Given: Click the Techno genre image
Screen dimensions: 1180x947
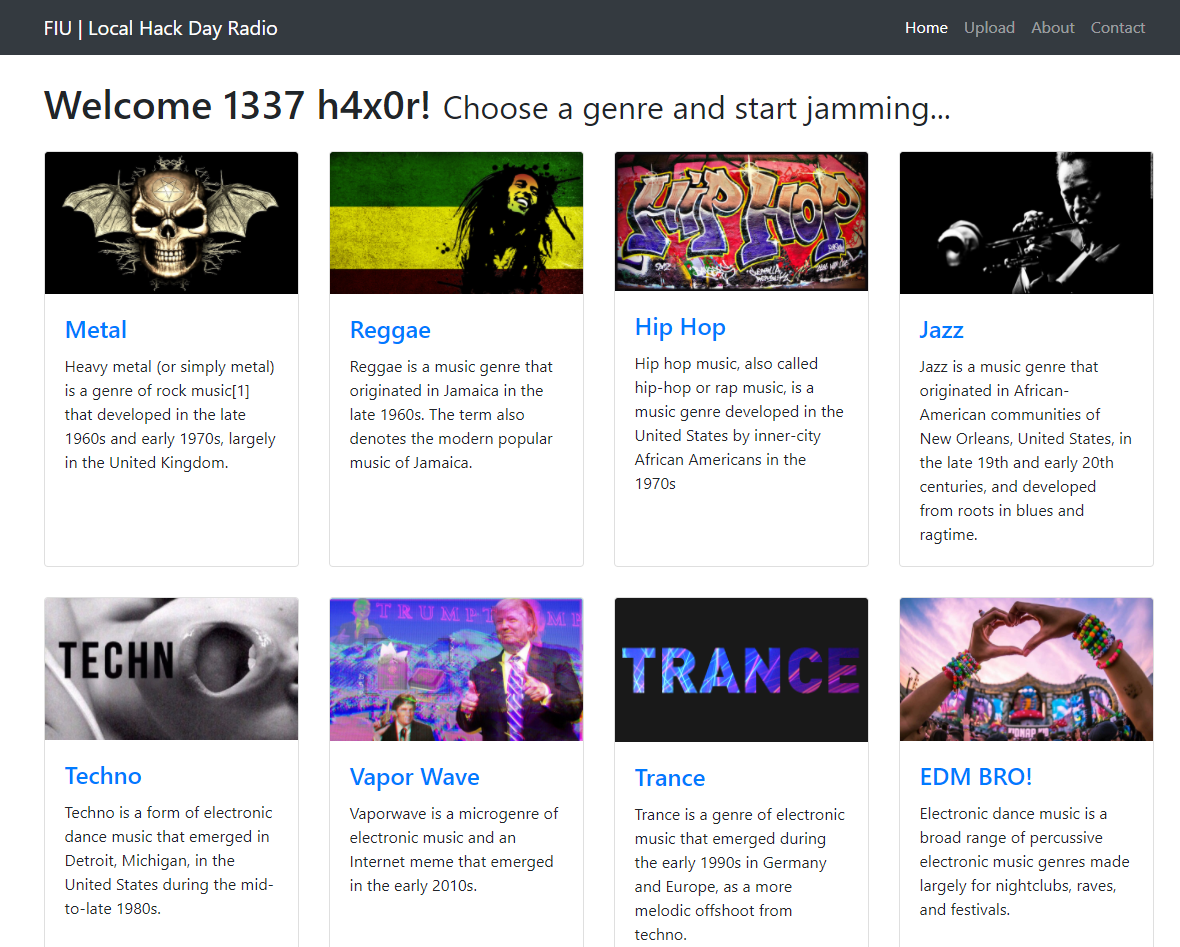Looking at the screenshot, I should pos(172,668).
